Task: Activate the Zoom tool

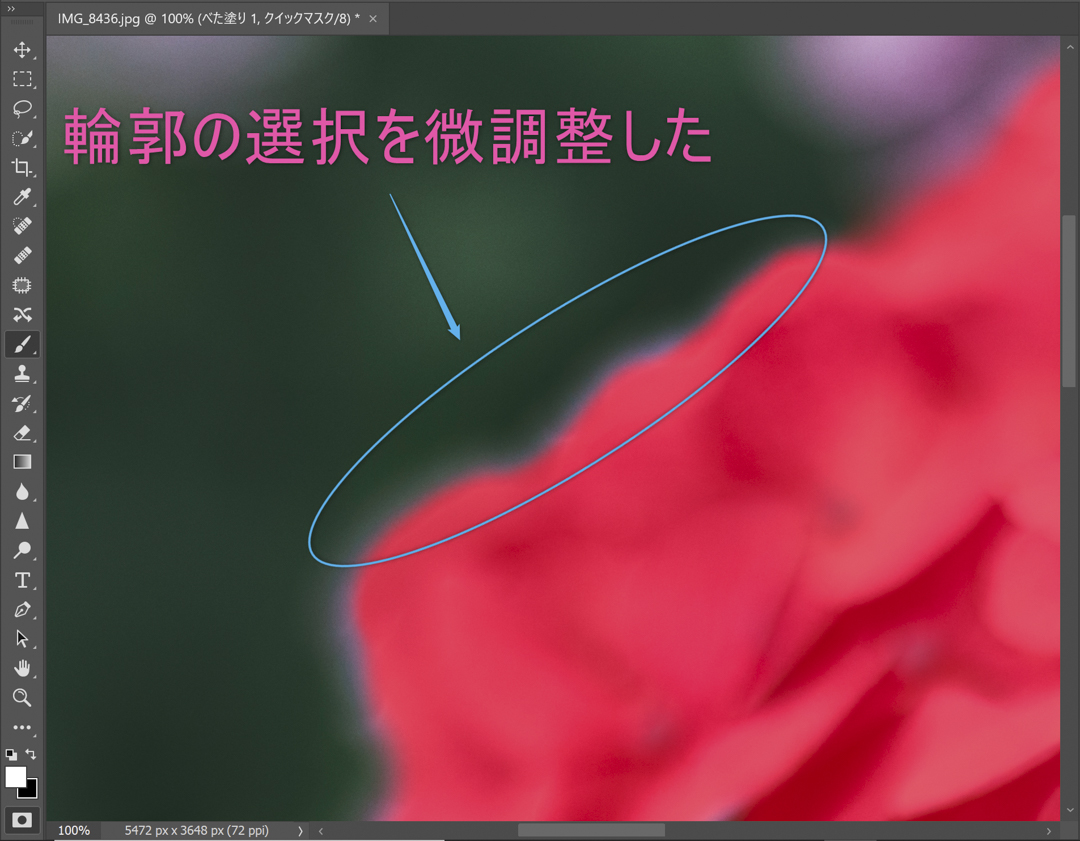Action: tap(22, 698)
